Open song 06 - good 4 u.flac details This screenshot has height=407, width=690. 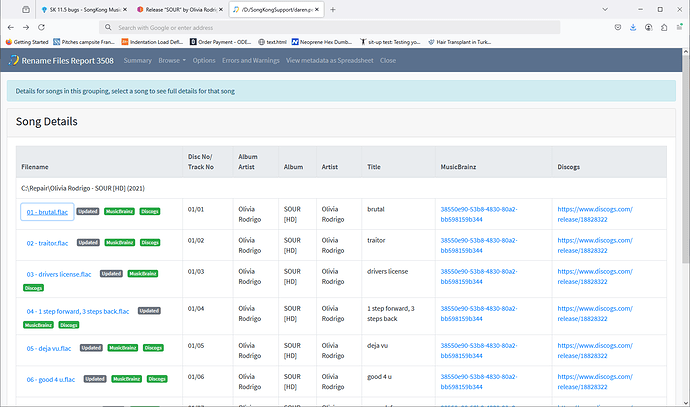tap(51, 379)
